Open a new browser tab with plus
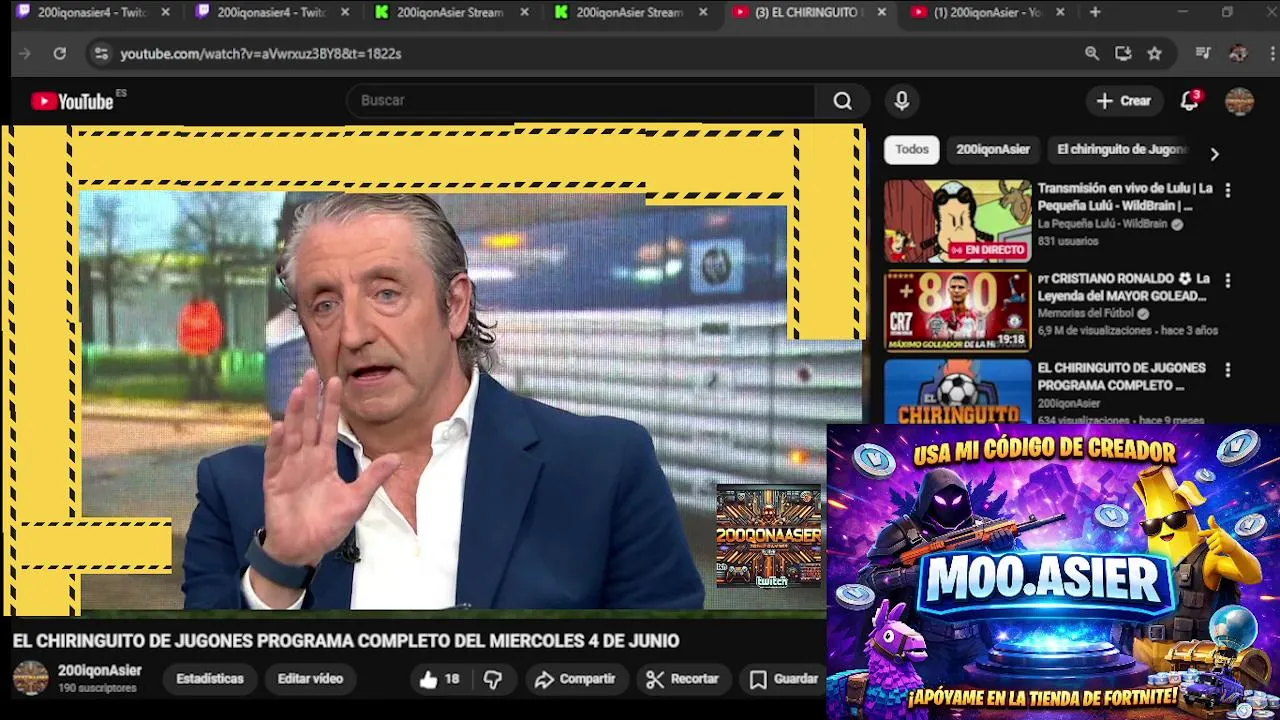Image resolution: width=1280 pixels, height=720 pixels. (x=1095, y=12)
